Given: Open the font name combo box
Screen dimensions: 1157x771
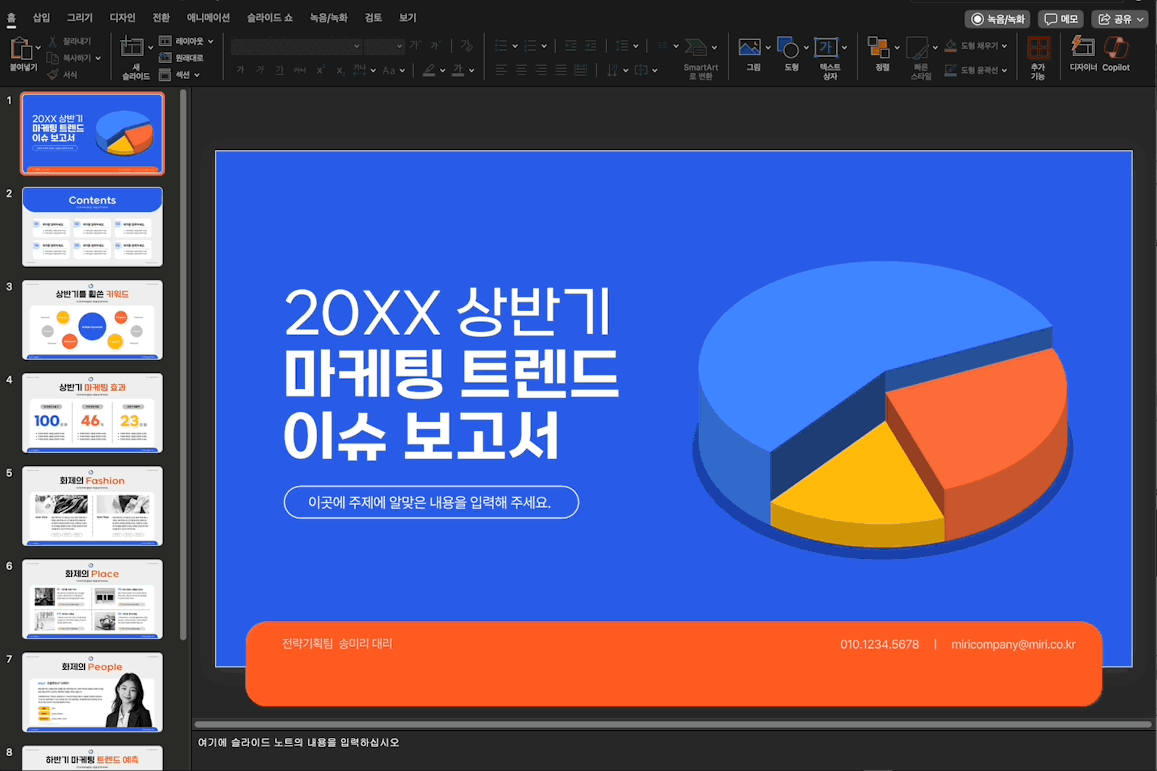Looking at the screenshot, I should tap(296, 46).
